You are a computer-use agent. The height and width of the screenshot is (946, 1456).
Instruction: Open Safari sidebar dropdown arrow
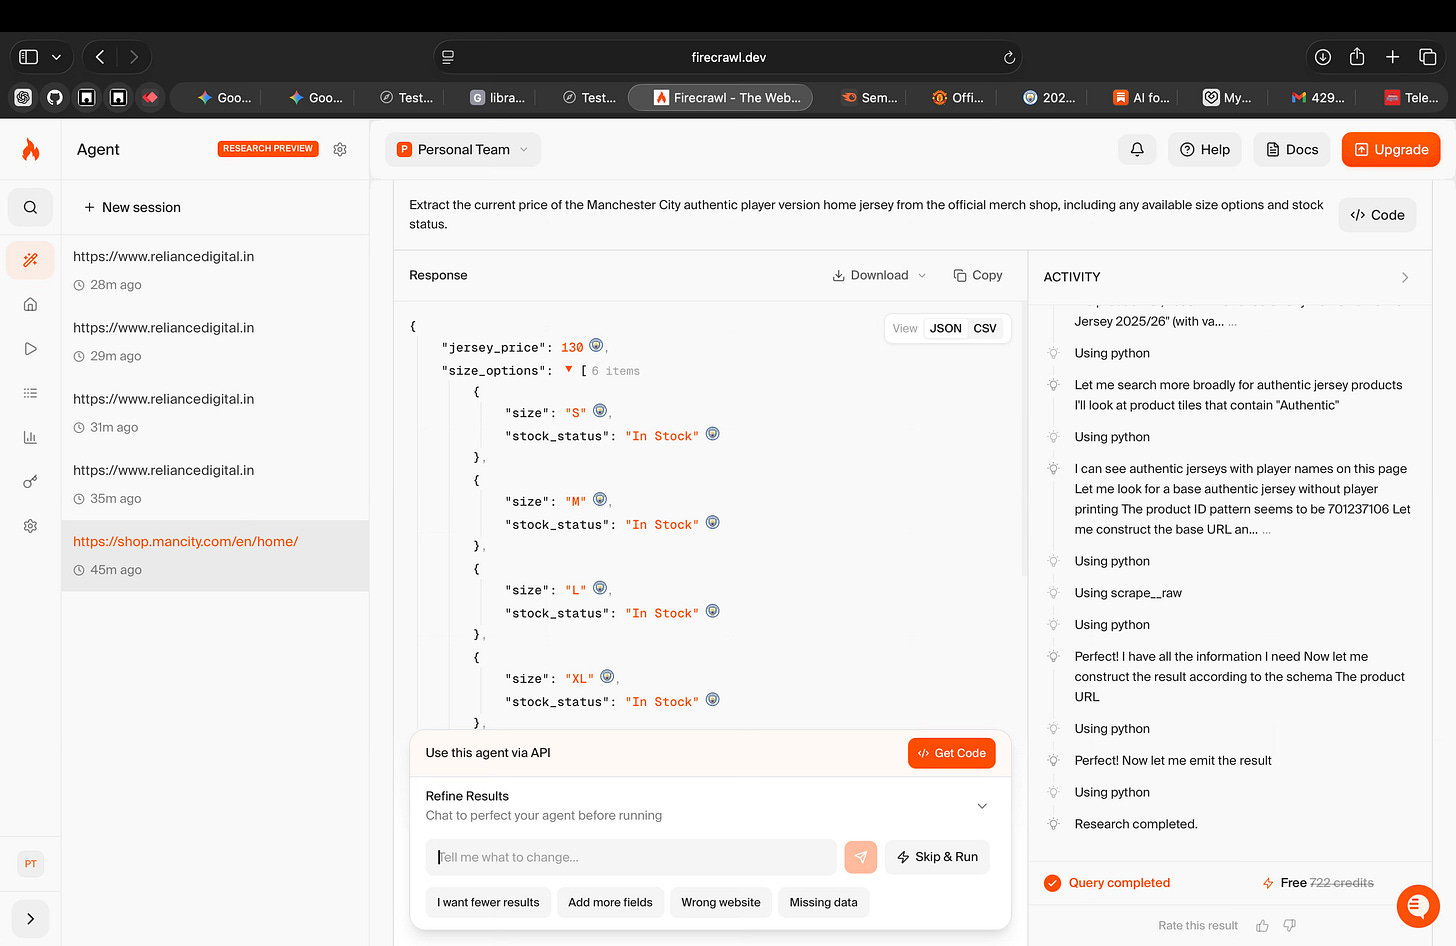tap(57, 57)
